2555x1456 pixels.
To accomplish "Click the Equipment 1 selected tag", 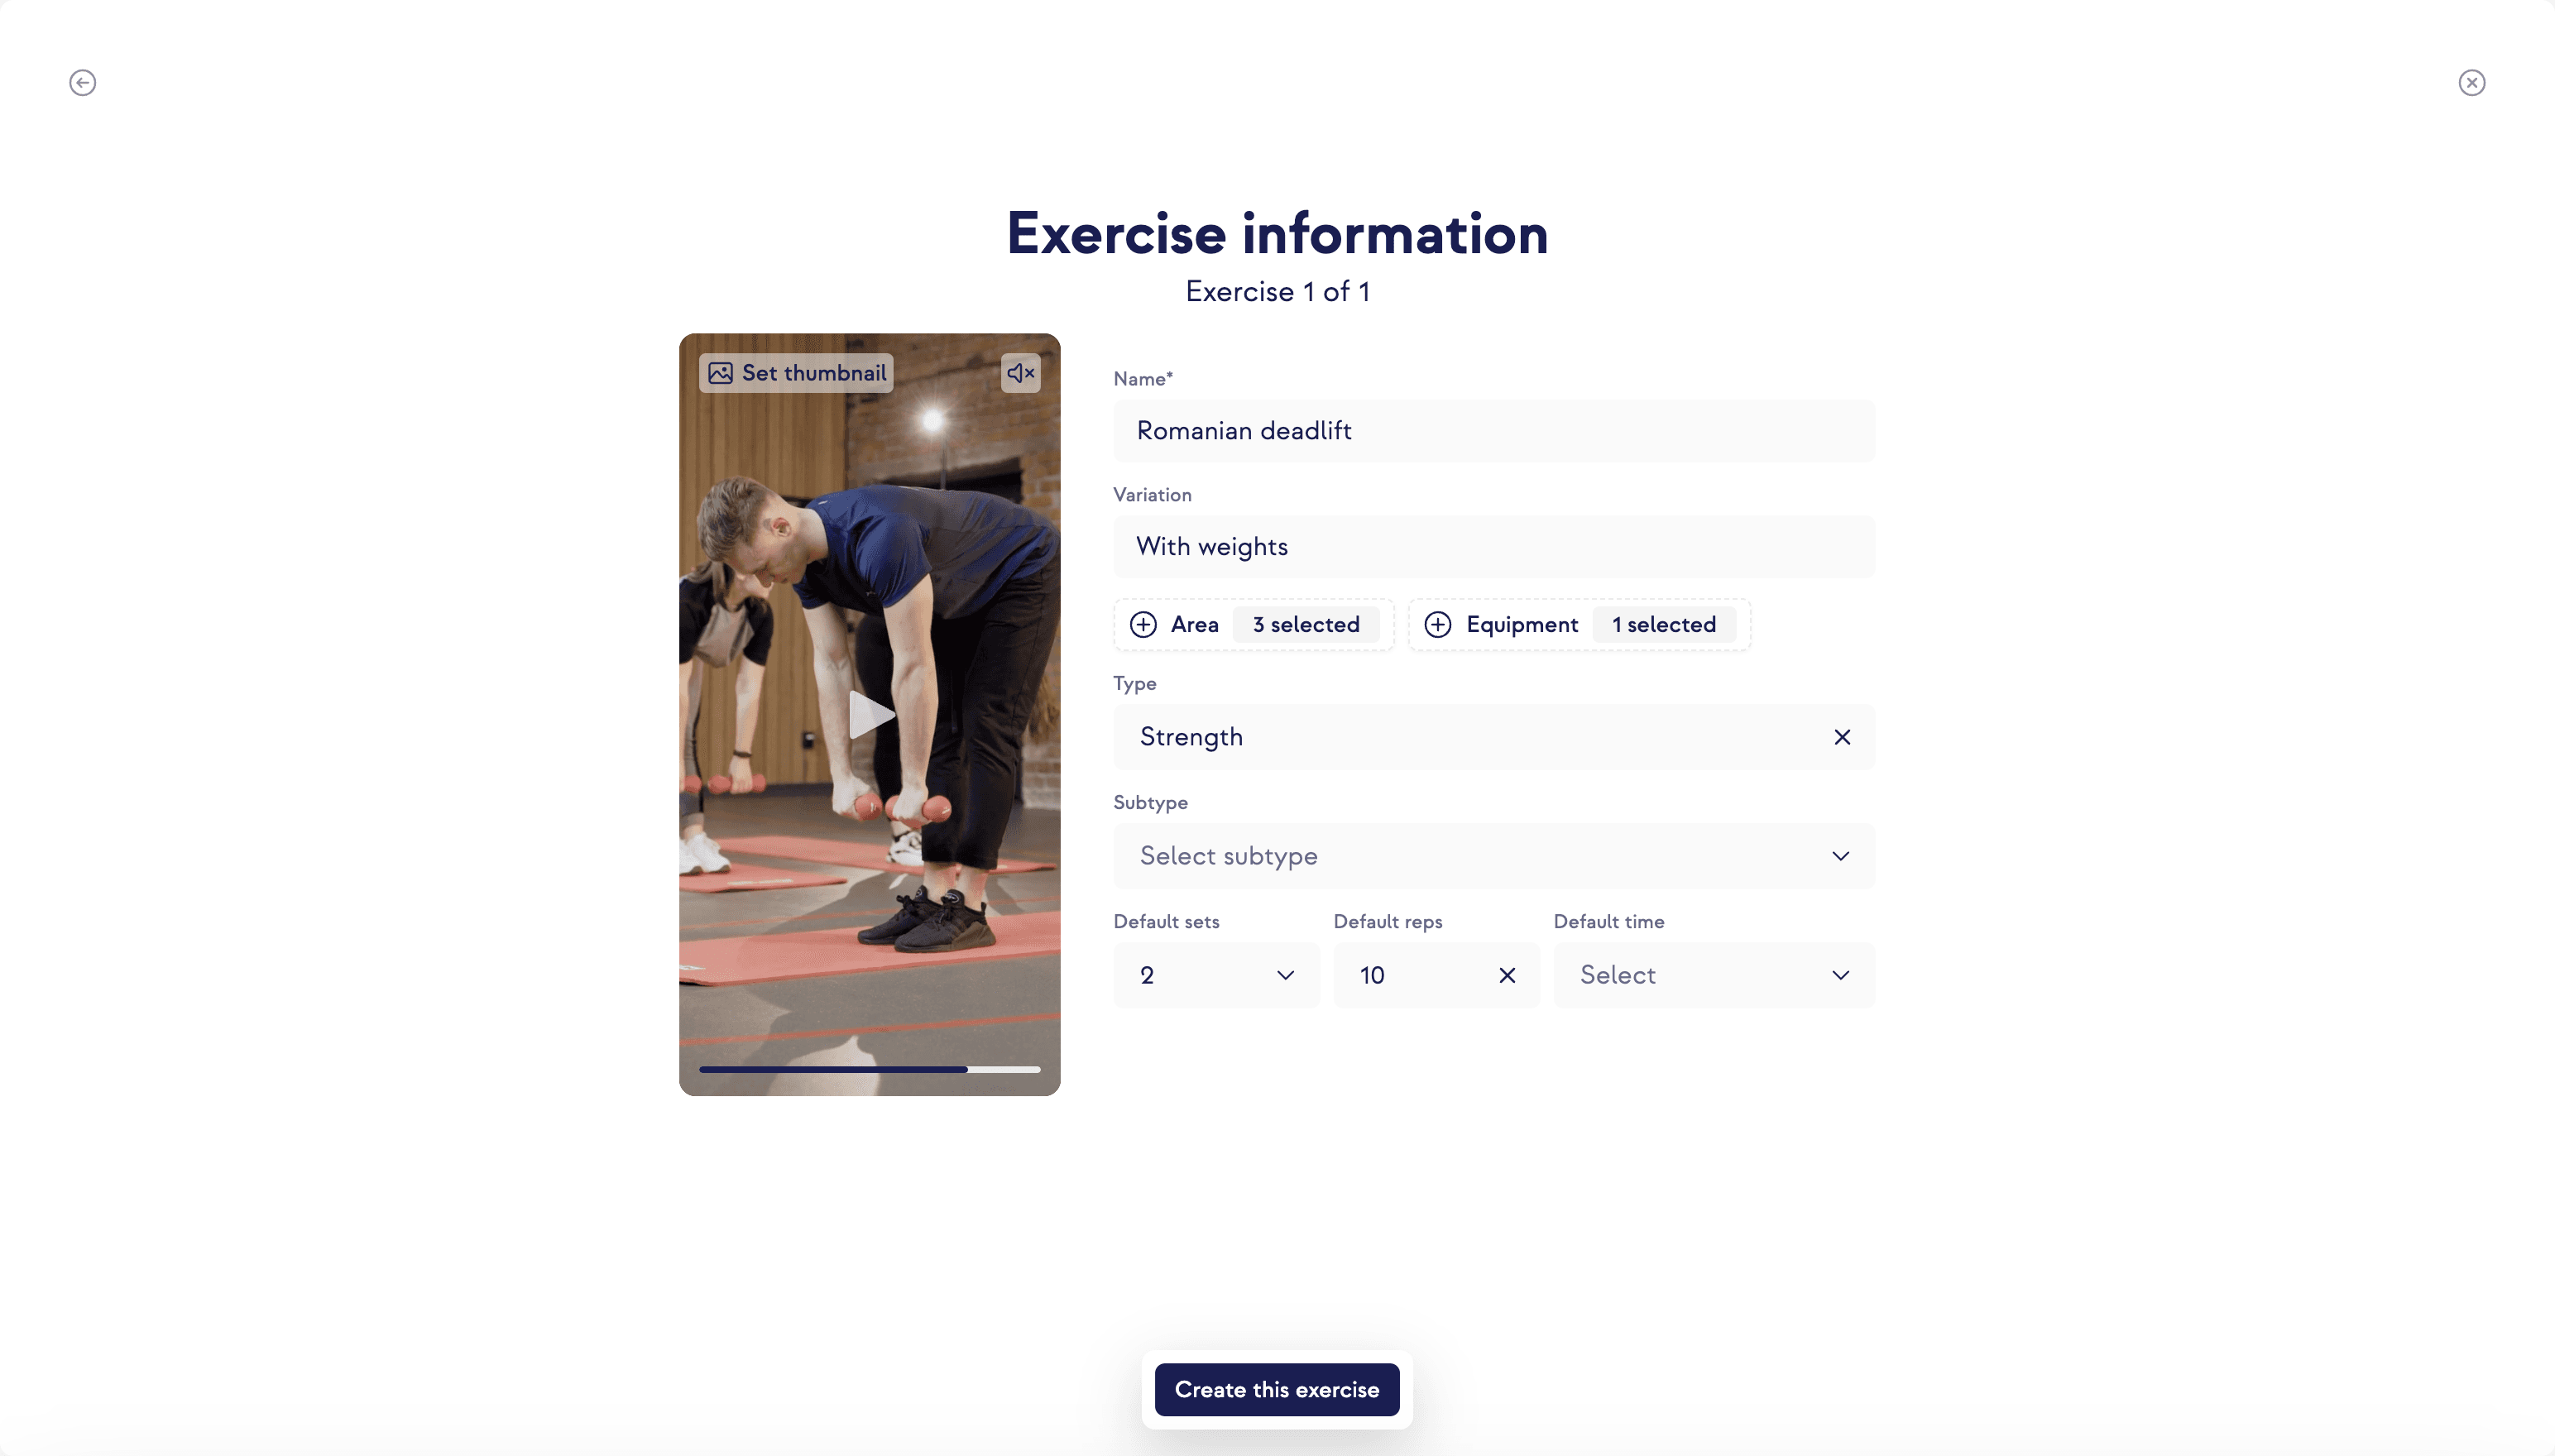I will 1579,625.
